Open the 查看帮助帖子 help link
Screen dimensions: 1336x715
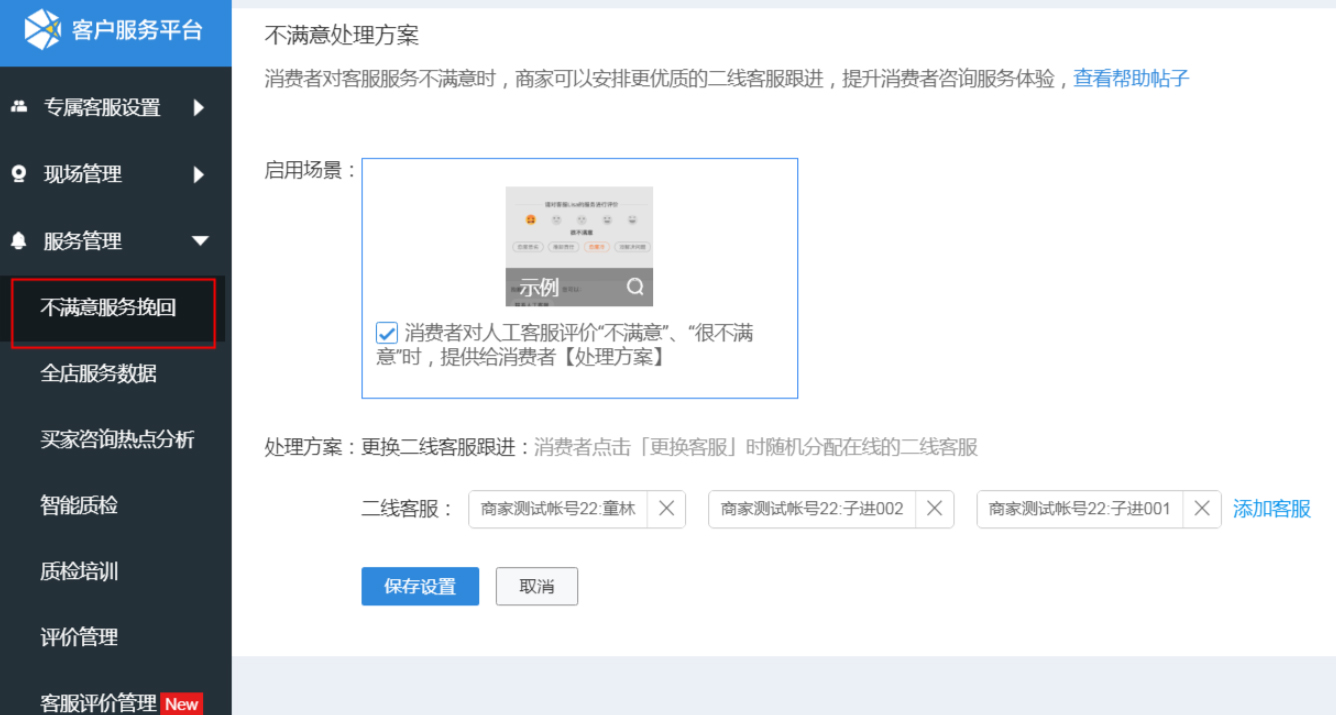[1130, 77]
